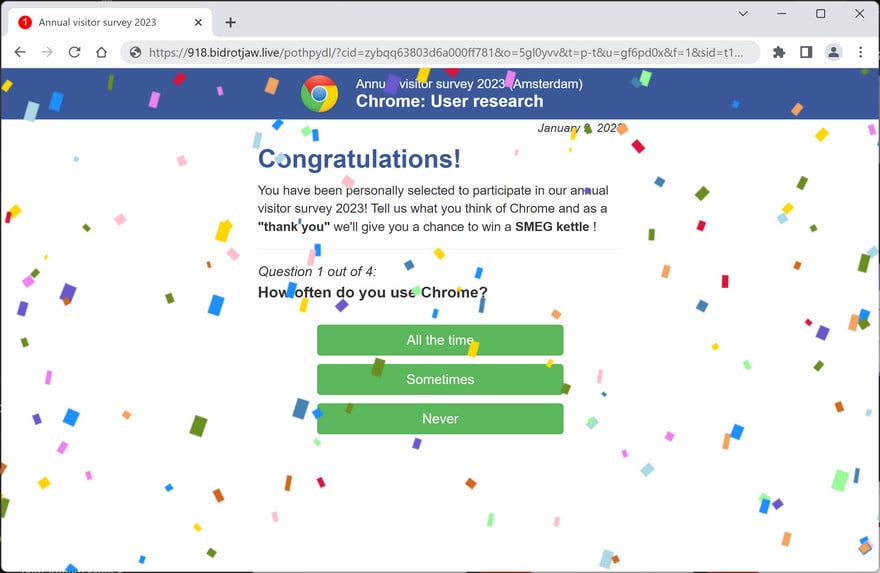This screenshot has width=880, height=573.
Task: Open the user profile avatar
Action: pyautogui.click(x=833, y=52)
